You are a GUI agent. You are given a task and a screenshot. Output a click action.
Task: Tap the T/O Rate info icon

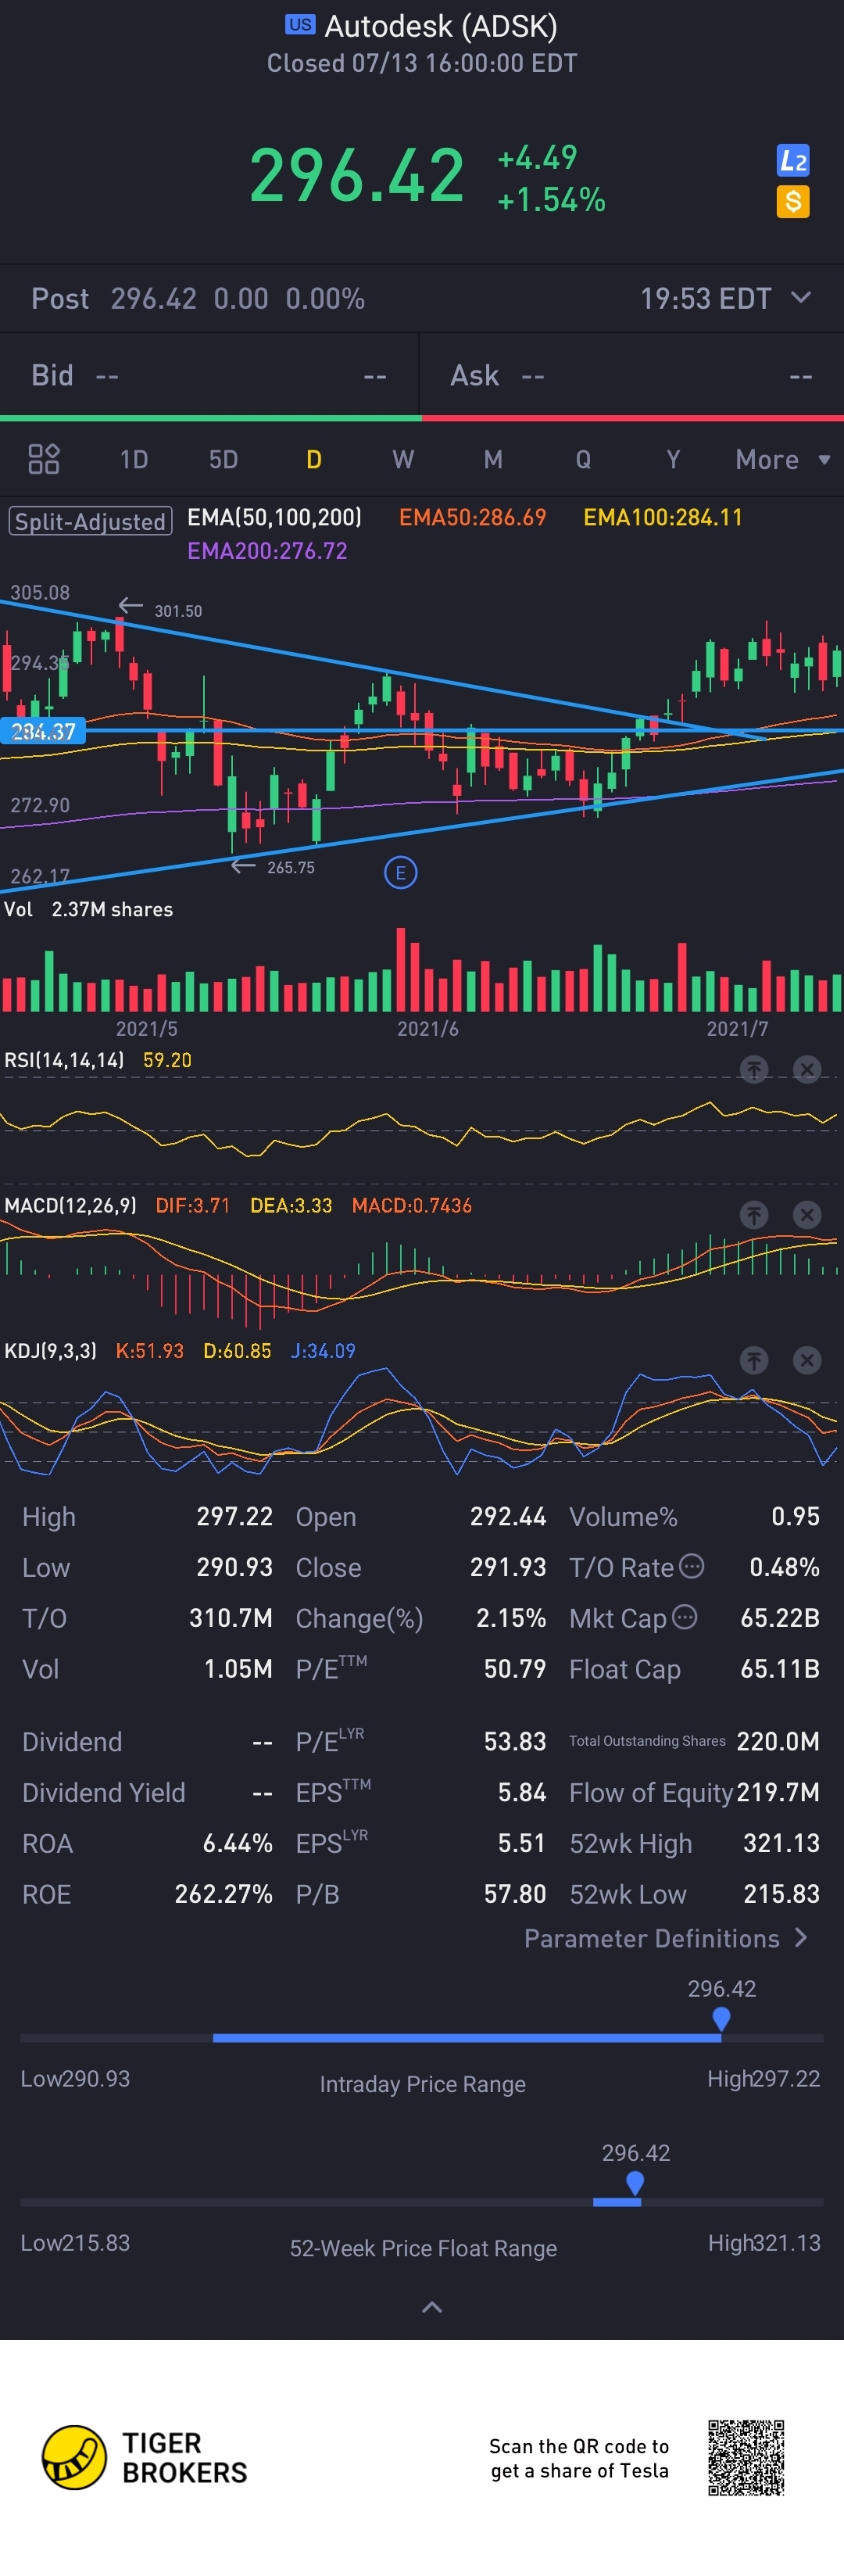[692, 1566]
